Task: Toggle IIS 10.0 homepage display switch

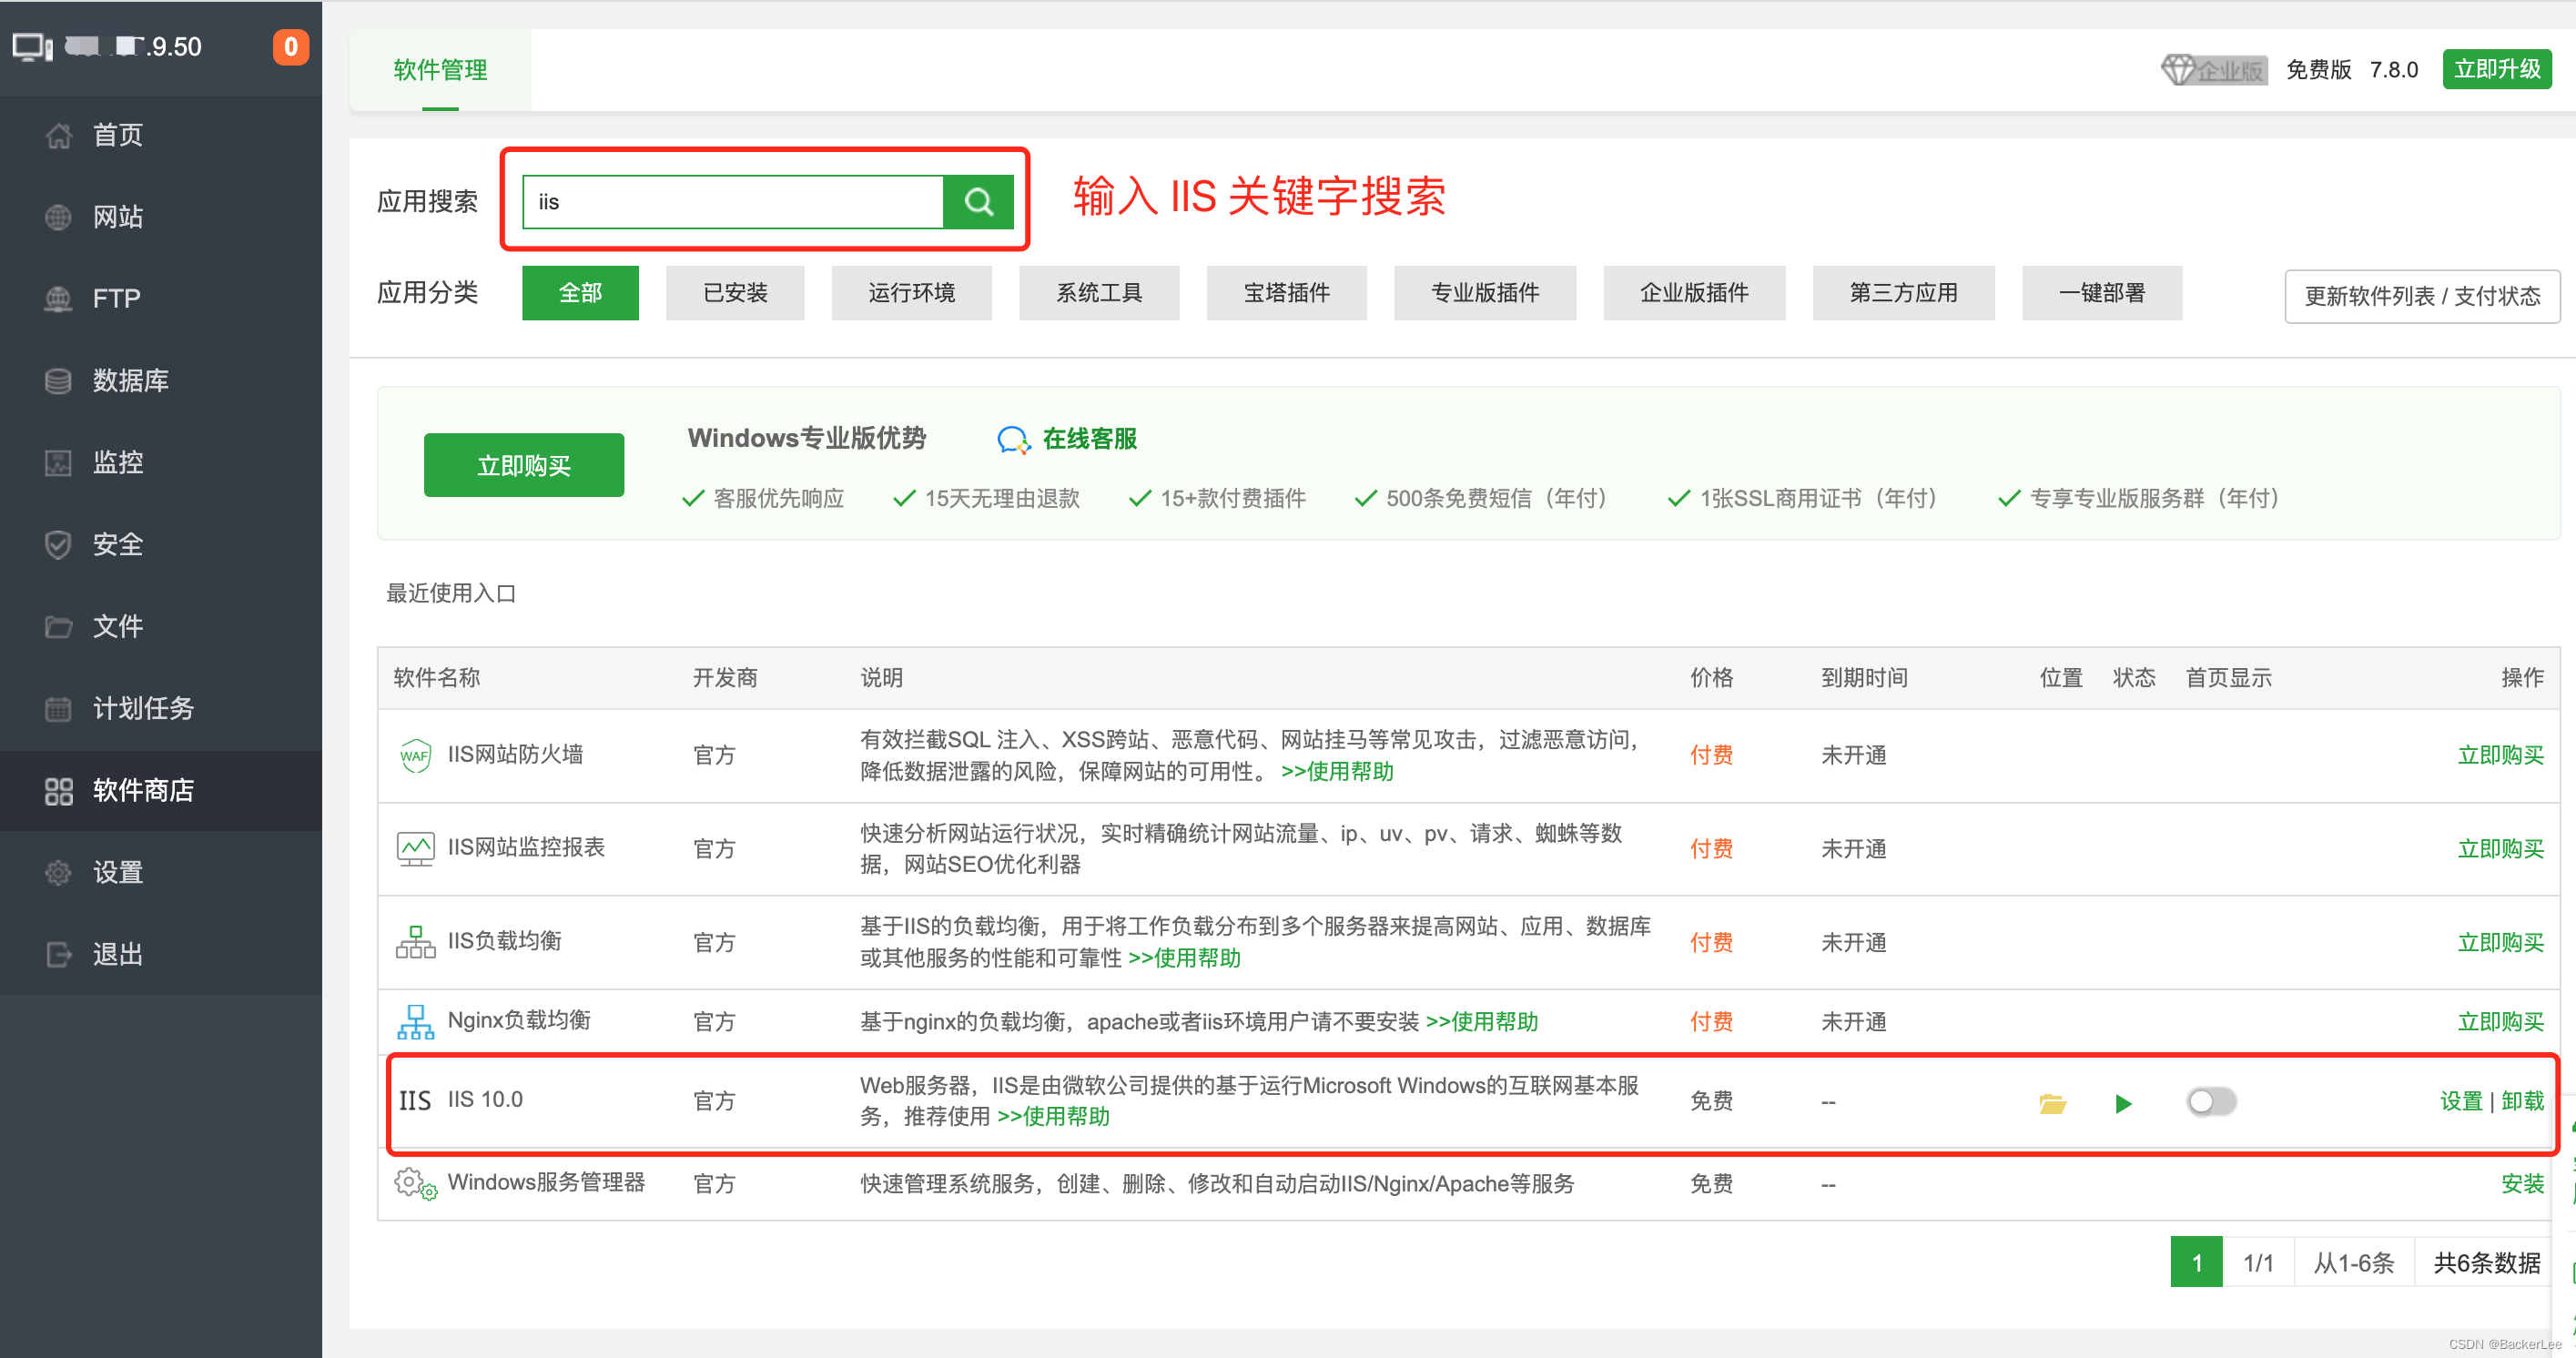Action: pos(2211,1101)
